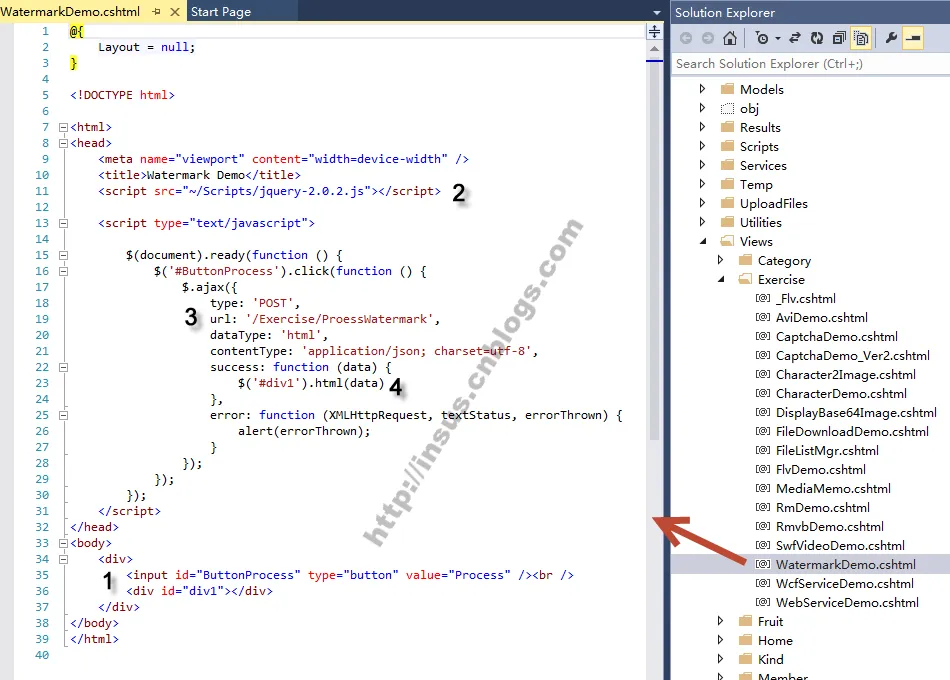Open the Pending Changes Filter dropdown arrow
The height and width of the screenshot is (680, 950).
click(x=776, y=39)
